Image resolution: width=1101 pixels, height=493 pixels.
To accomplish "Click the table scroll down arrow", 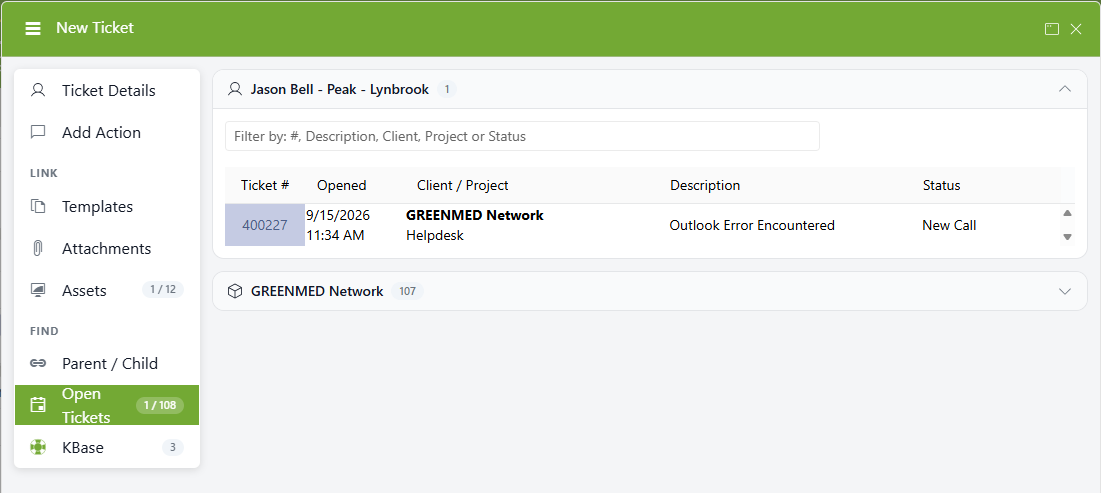I will [1067, 237].
